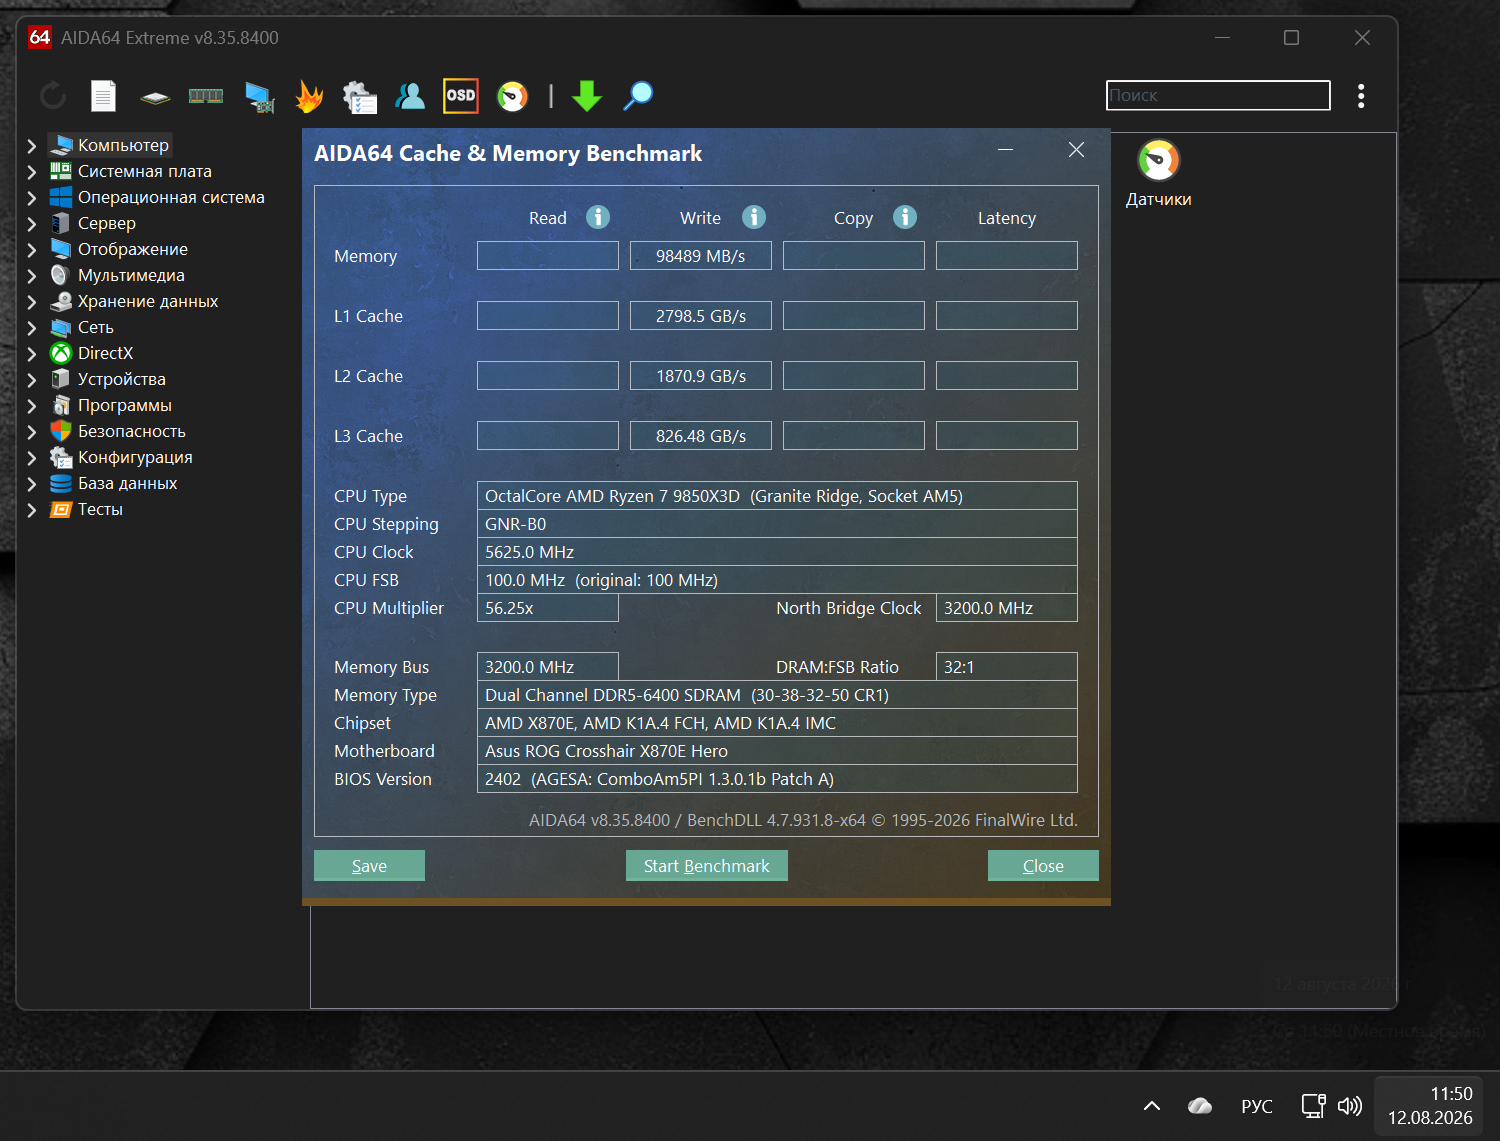Click the orange icon beside Тесты

click(x=61, y=509)
